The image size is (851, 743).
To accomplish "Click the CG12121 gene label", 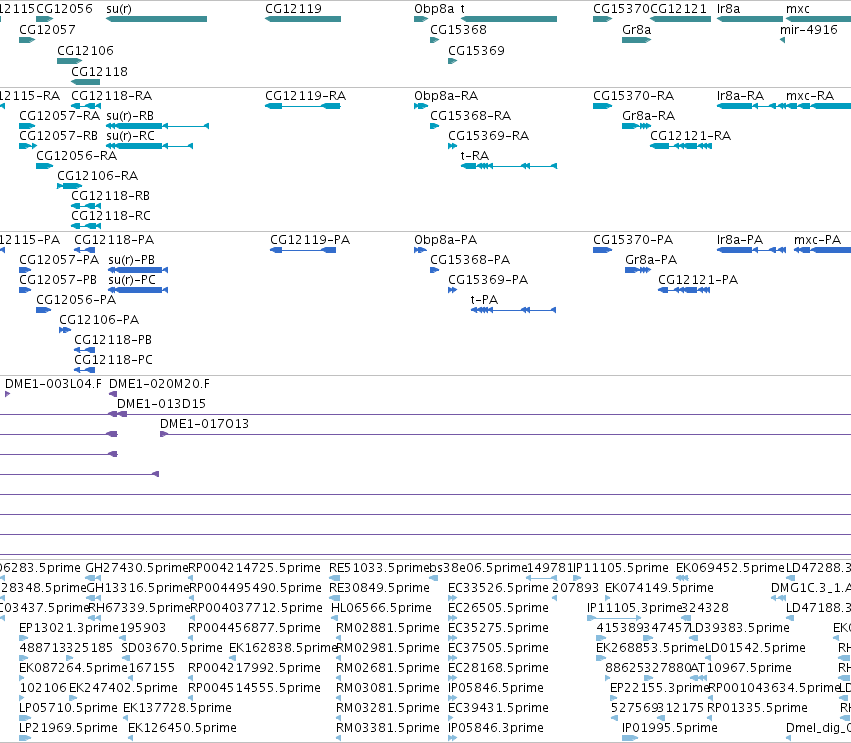I will (x=678, y=9).
